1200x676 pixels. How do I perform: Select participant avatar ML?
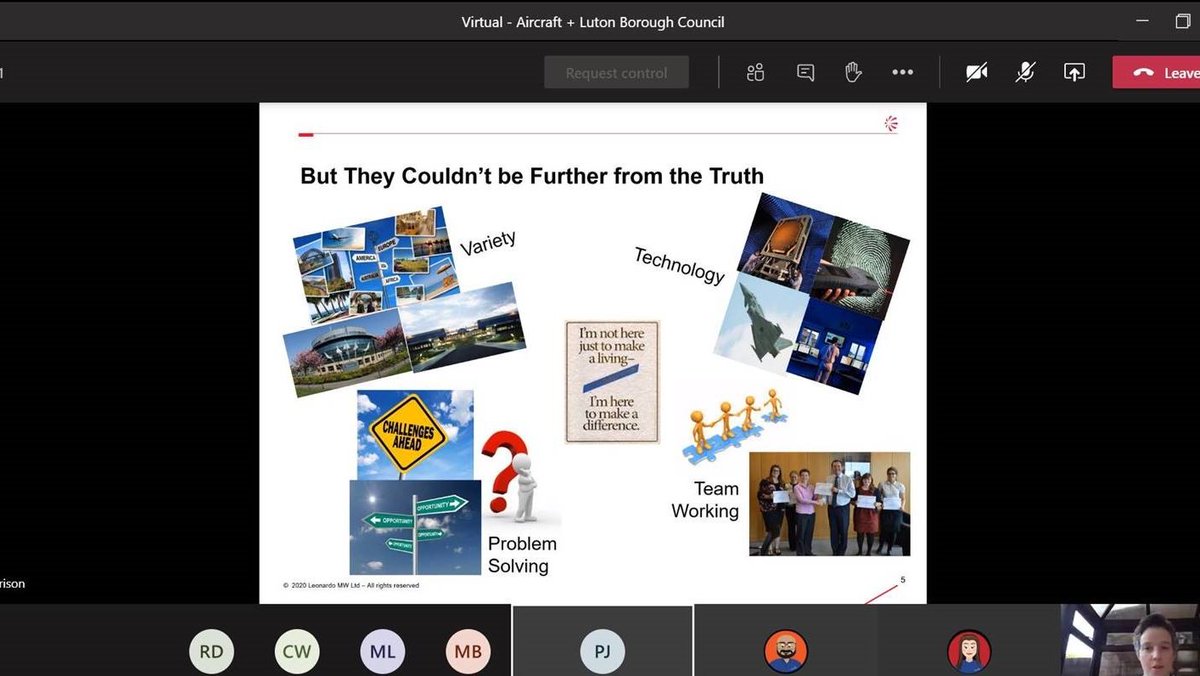pos(382,652)
